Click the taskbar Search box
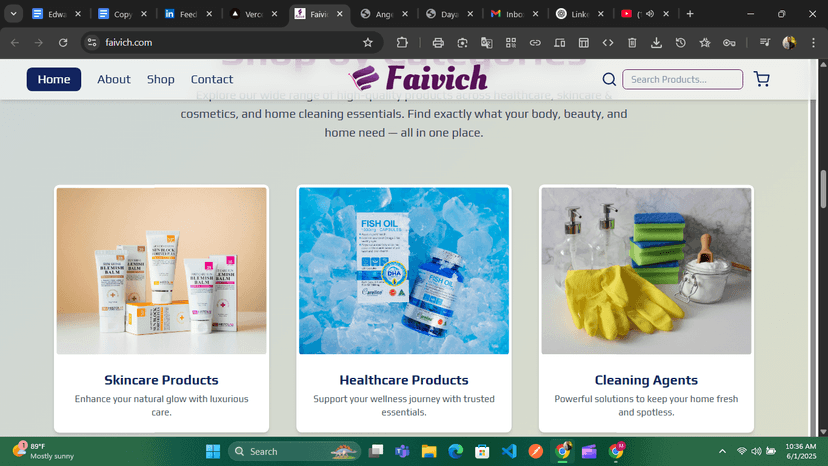The width and height of the screenshot is (828, 466). pyautogui.click(x=294, y=451)
